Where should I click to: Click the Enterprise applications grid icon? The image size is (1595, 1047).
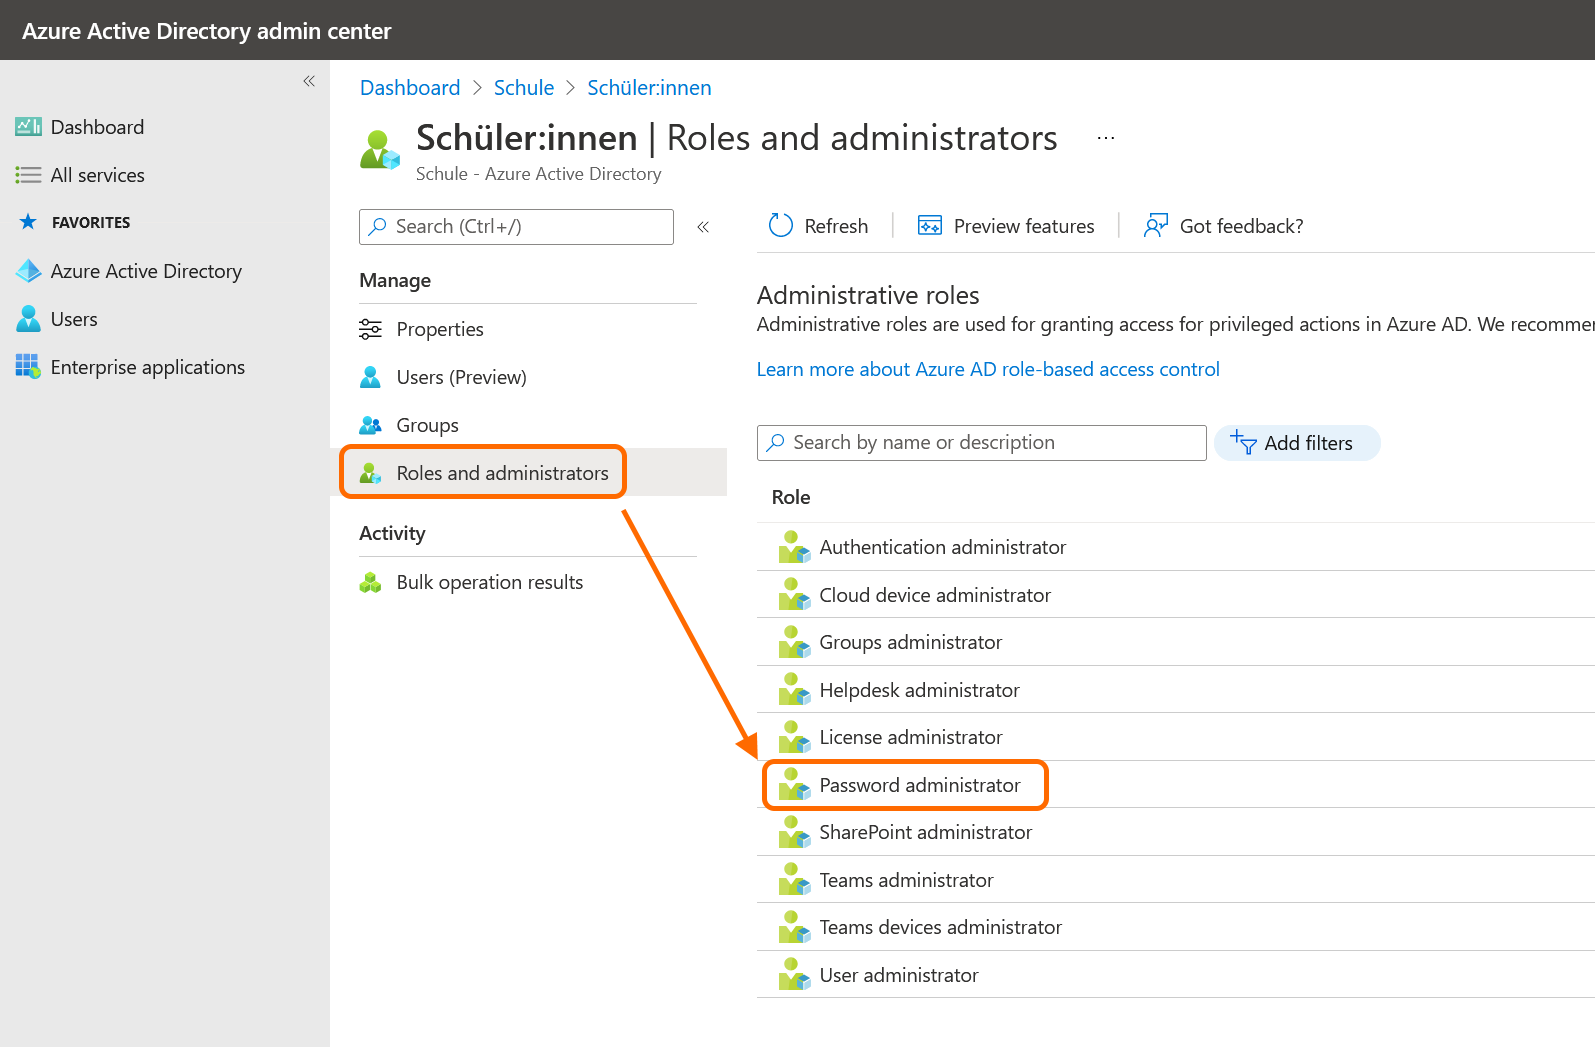pyautogui.click(x=28, y=367)
